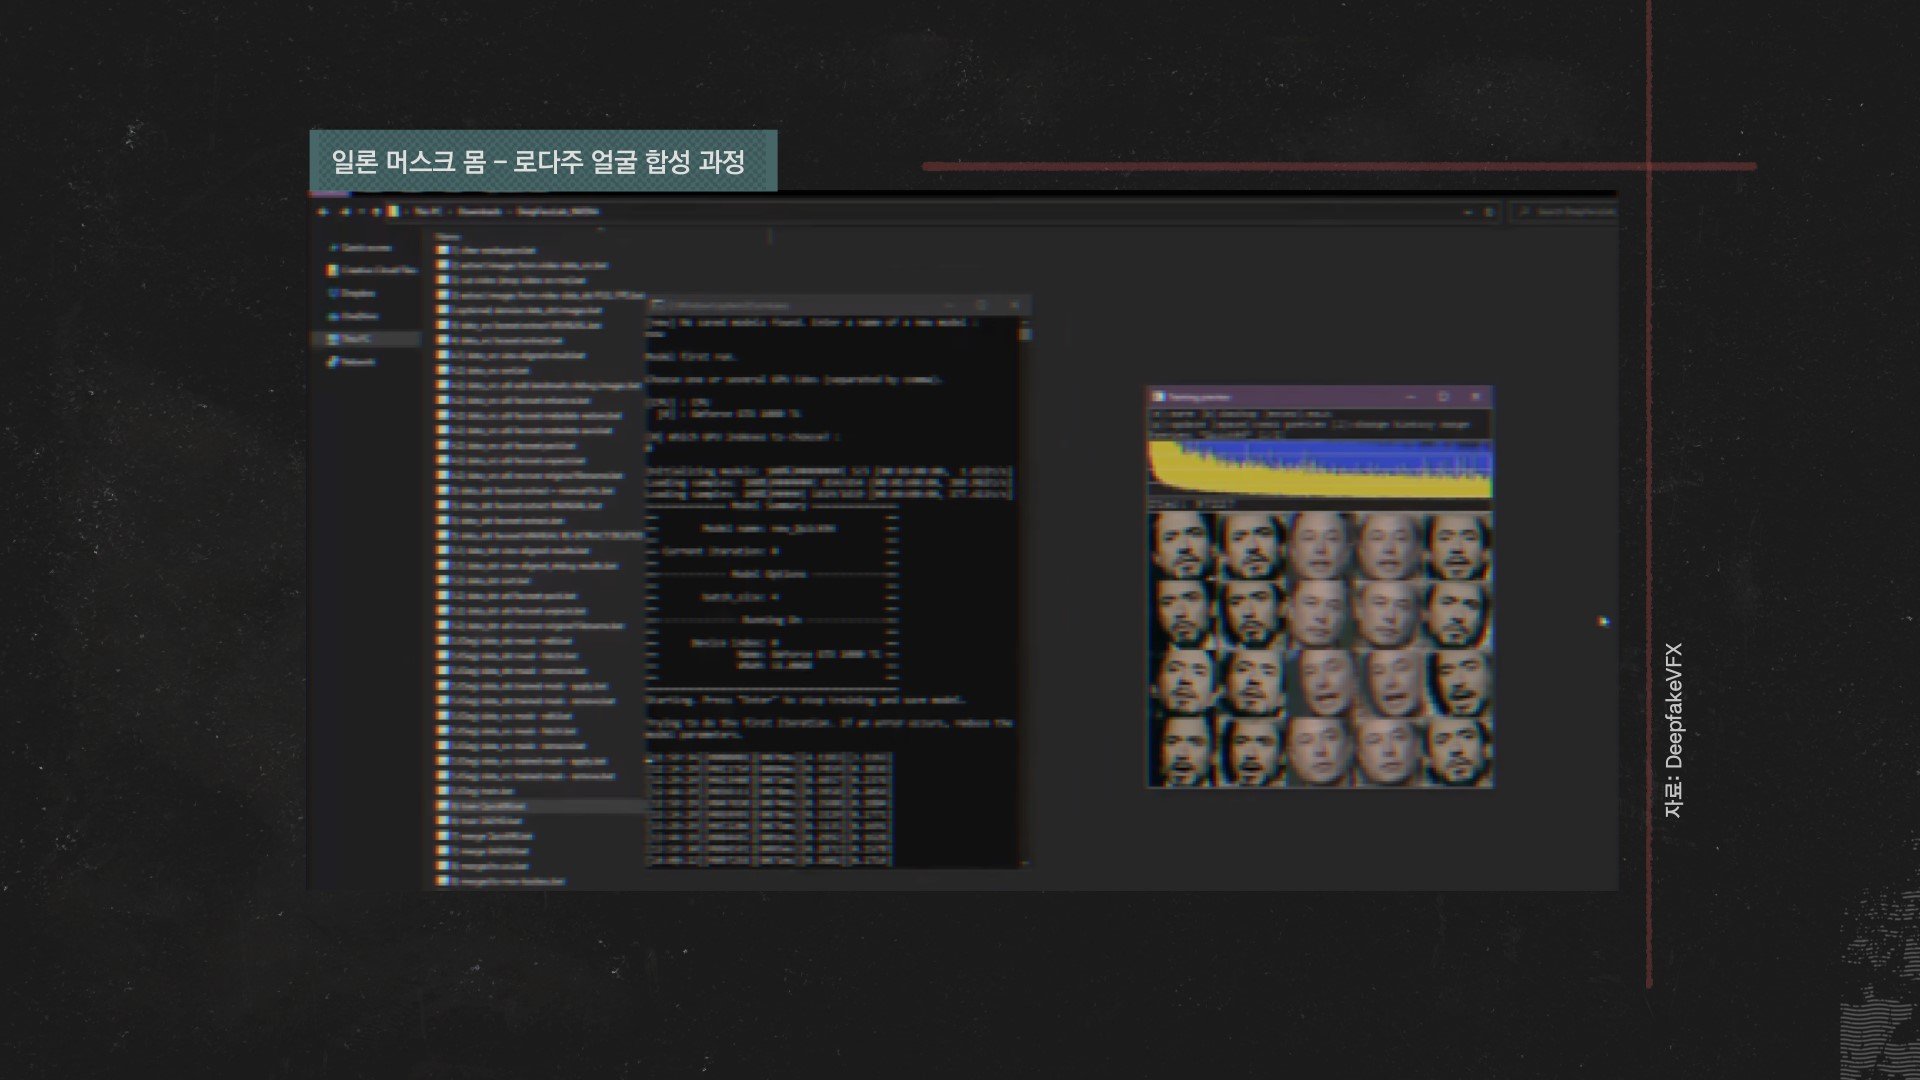Click the up-one-level arrow in Explorer
The width and height of the screenshot is (1920, 1080).
coord(376,212)
